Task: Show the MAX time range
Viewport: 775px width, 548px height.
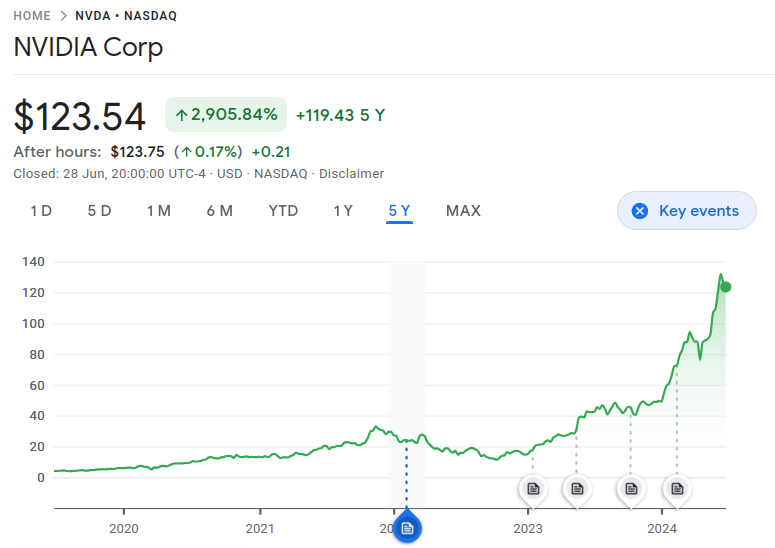Action: point(463,211)
